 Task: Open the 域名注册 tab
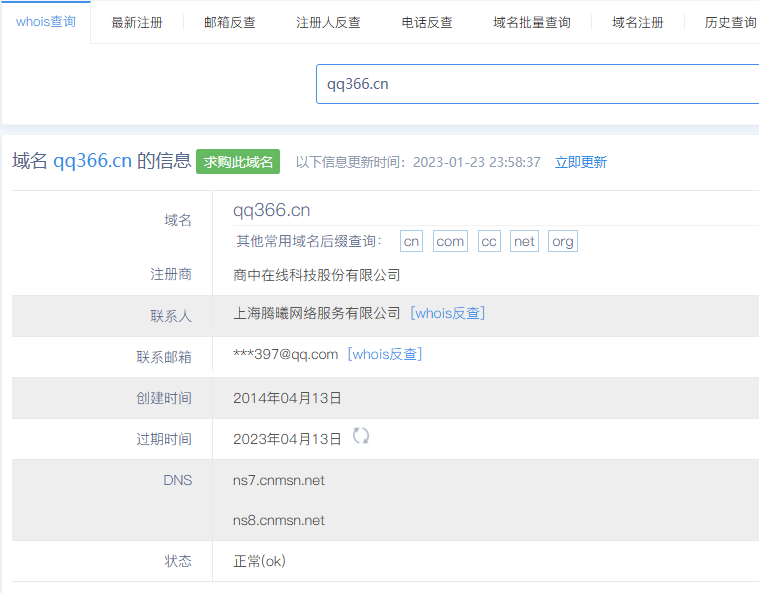(x=638, y=22)
